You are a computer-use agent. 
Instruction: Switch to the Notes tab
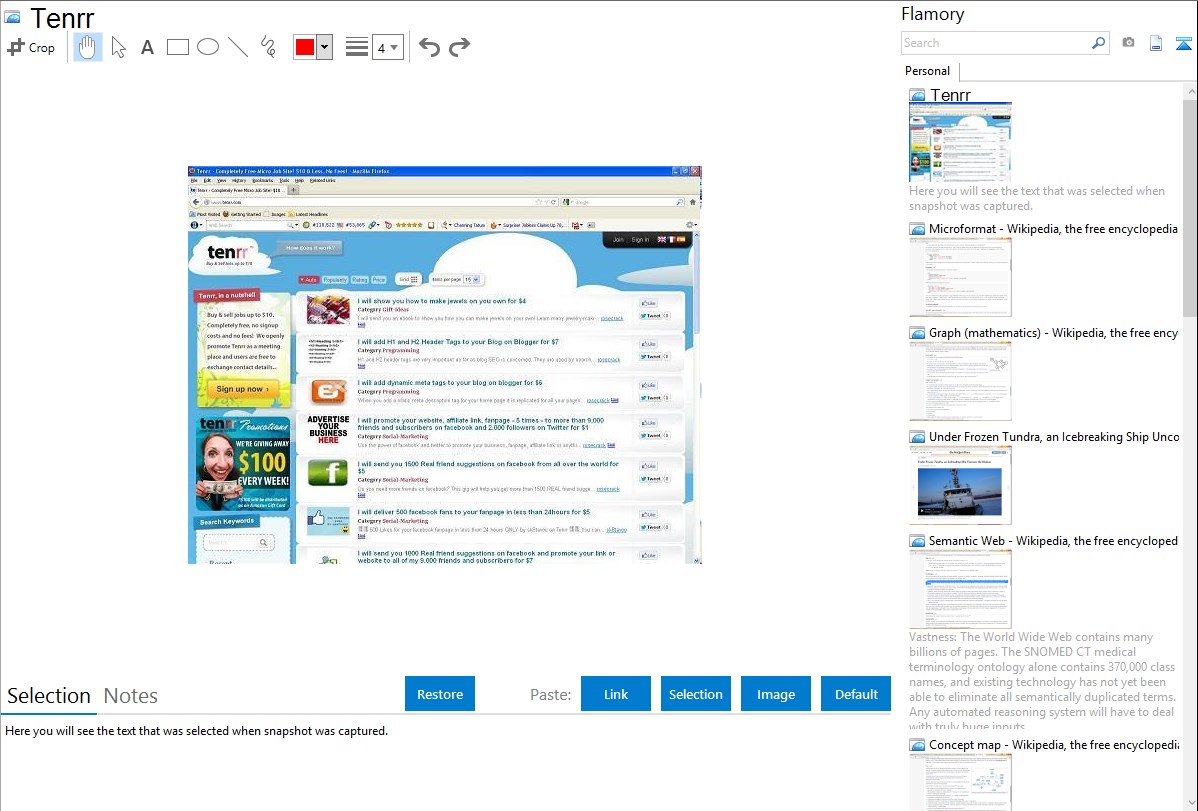pos(131,696)
